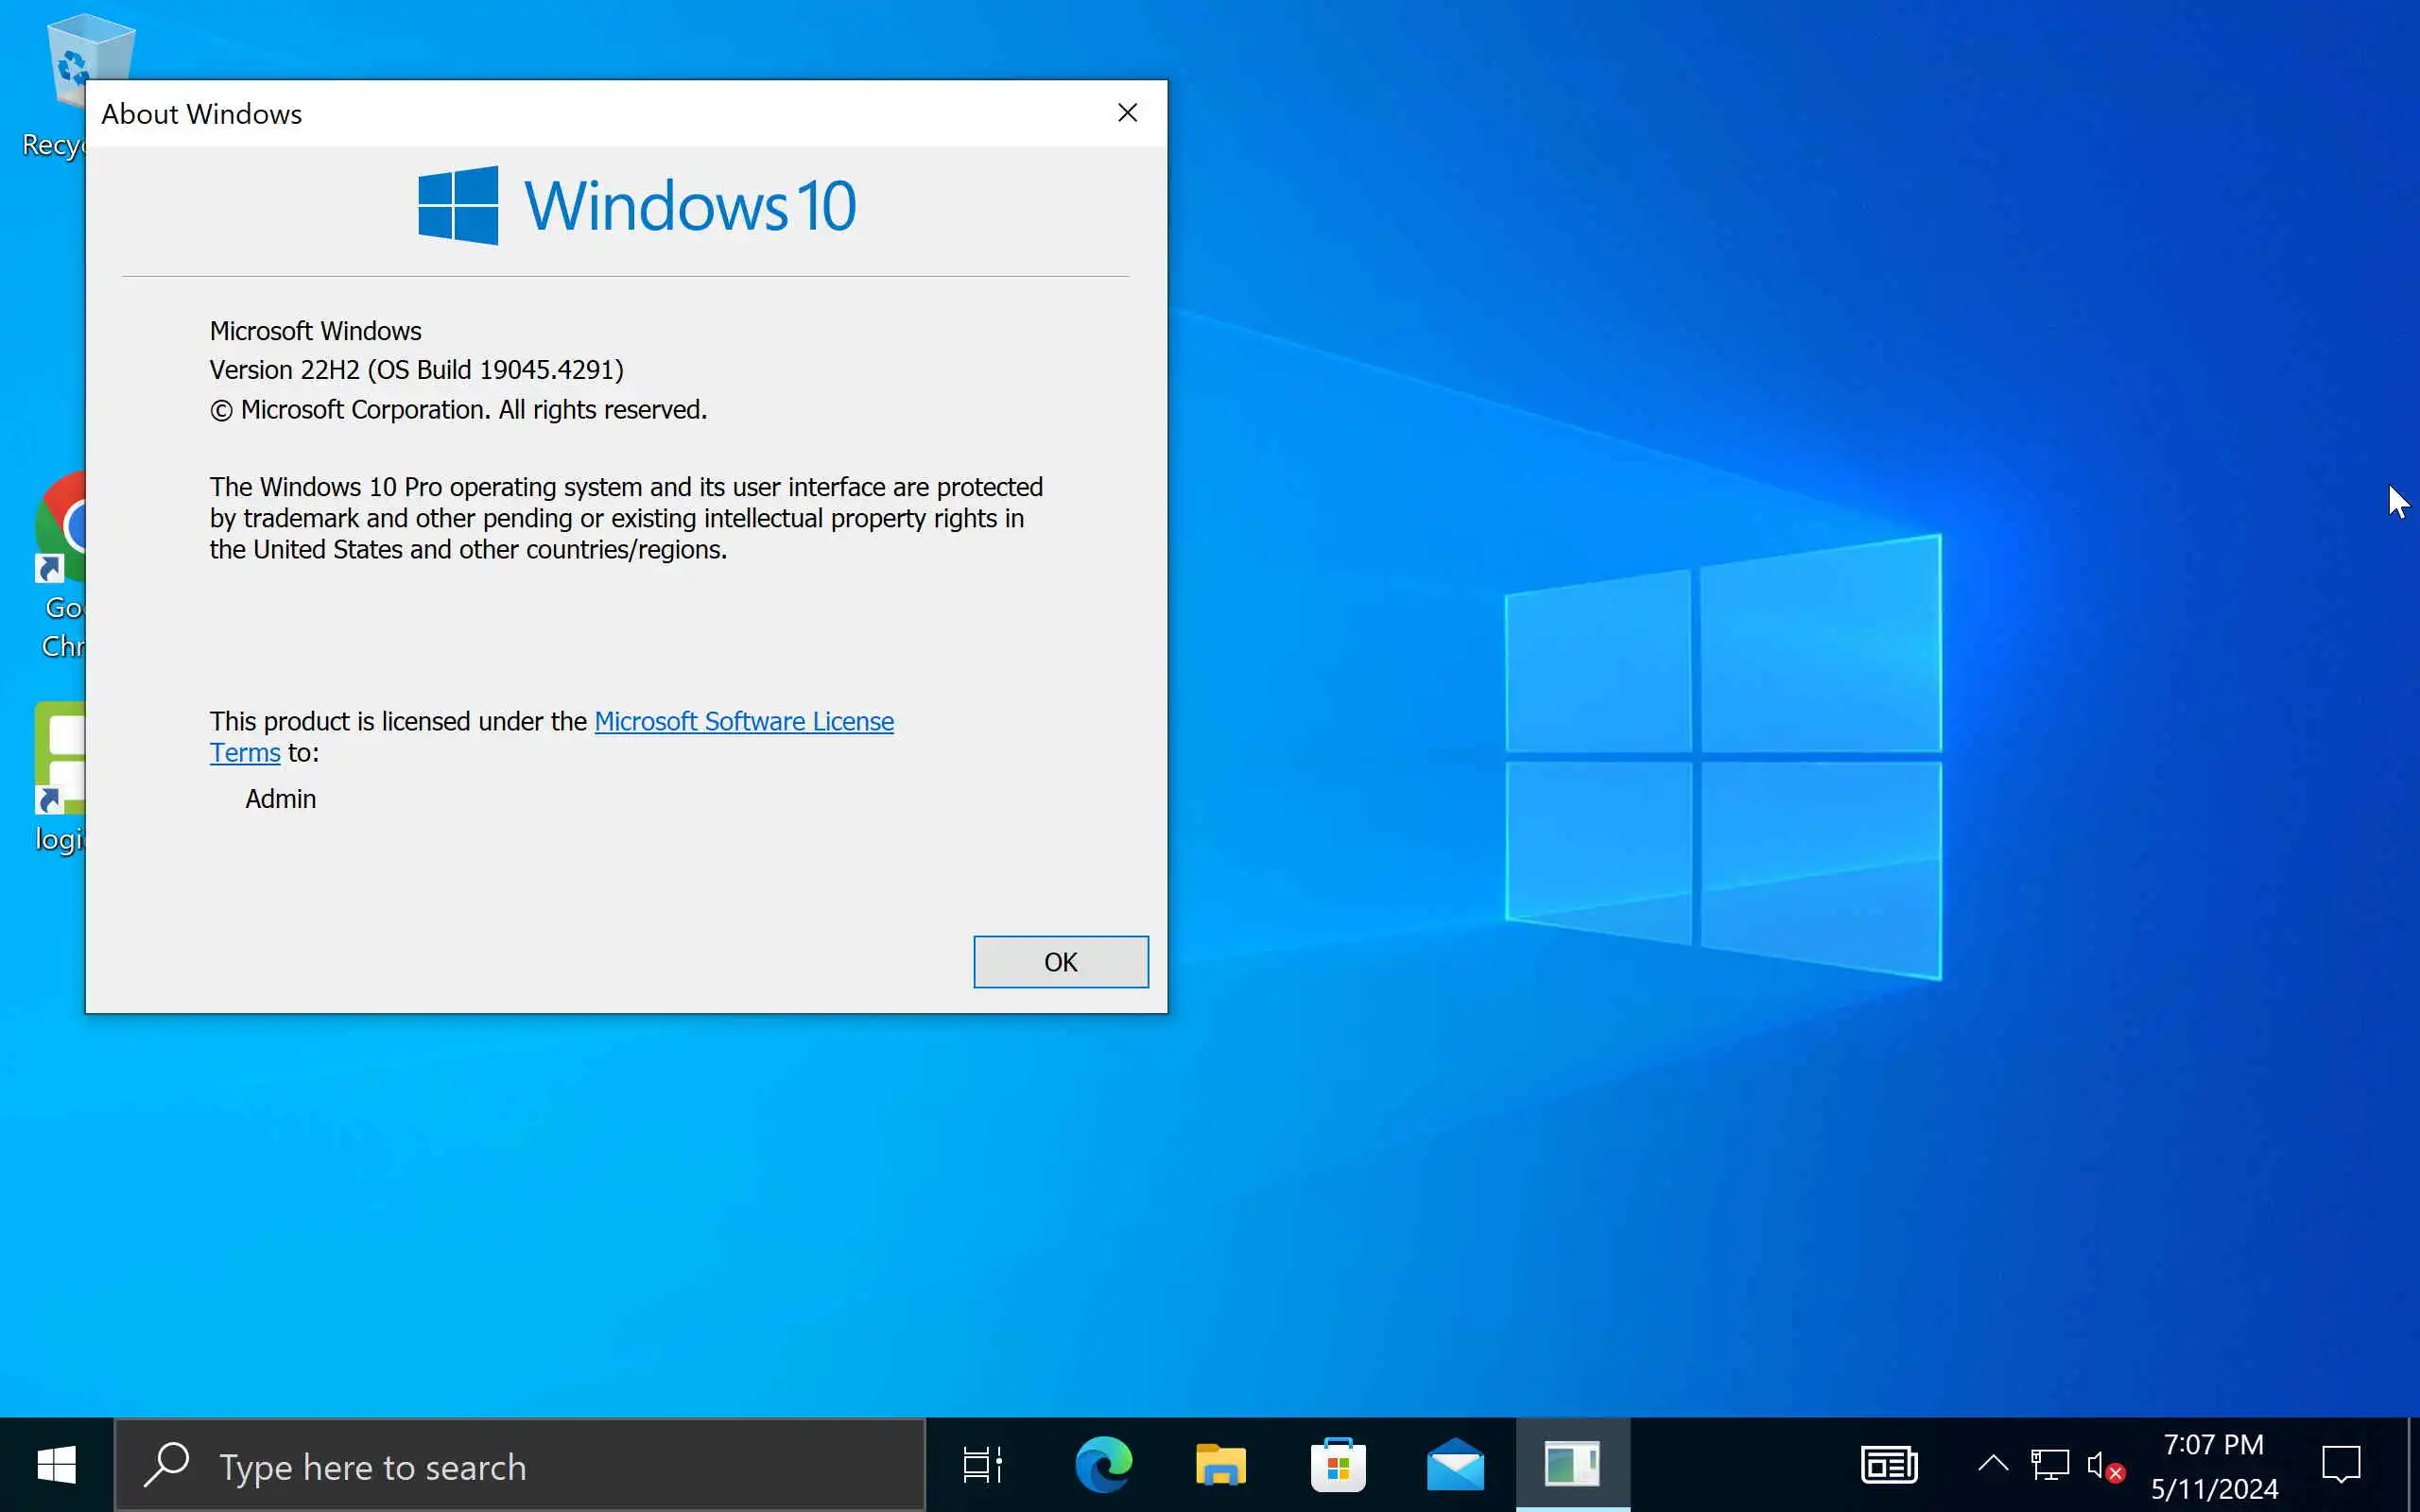Screen dimensions: 2420x1512
Task: Open the Action Center notifications
Action: point(2340,1465)
